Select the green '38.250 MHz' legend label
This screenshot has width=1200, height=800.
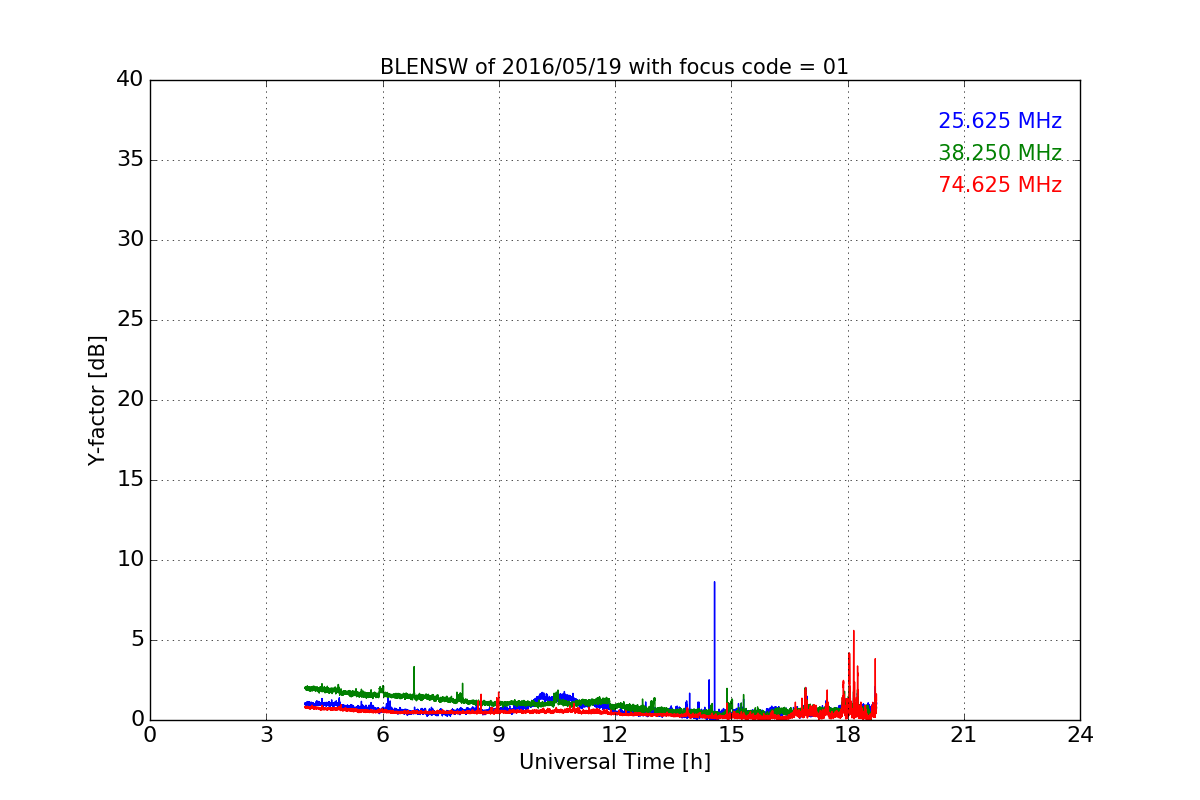1000,153
